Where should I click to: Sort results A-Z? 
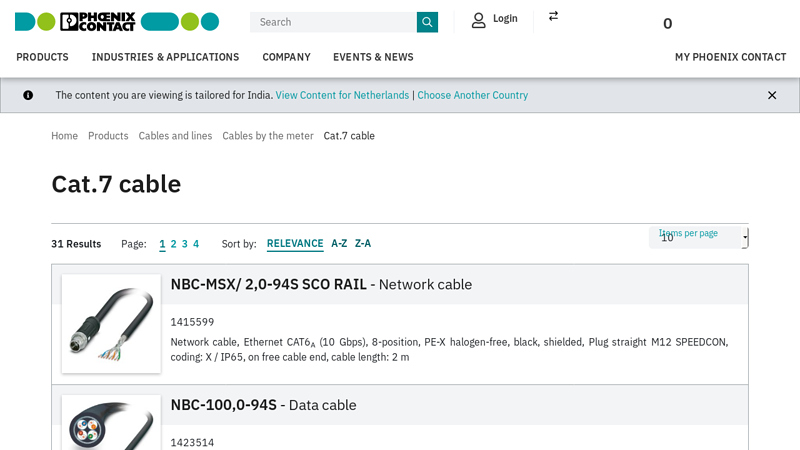click(x=339, y=244)
